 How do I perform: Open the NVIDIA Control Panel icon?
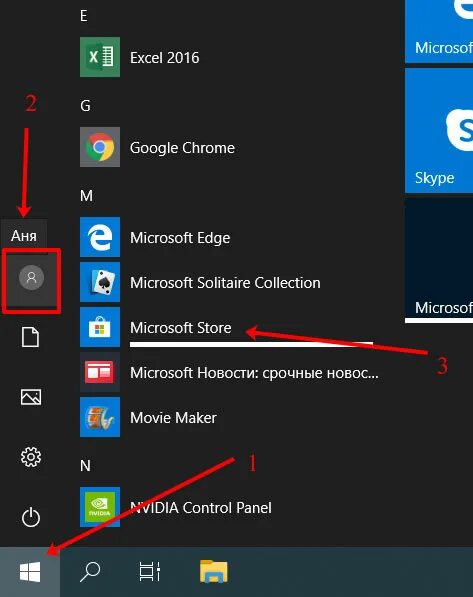[x=100, y=507]
